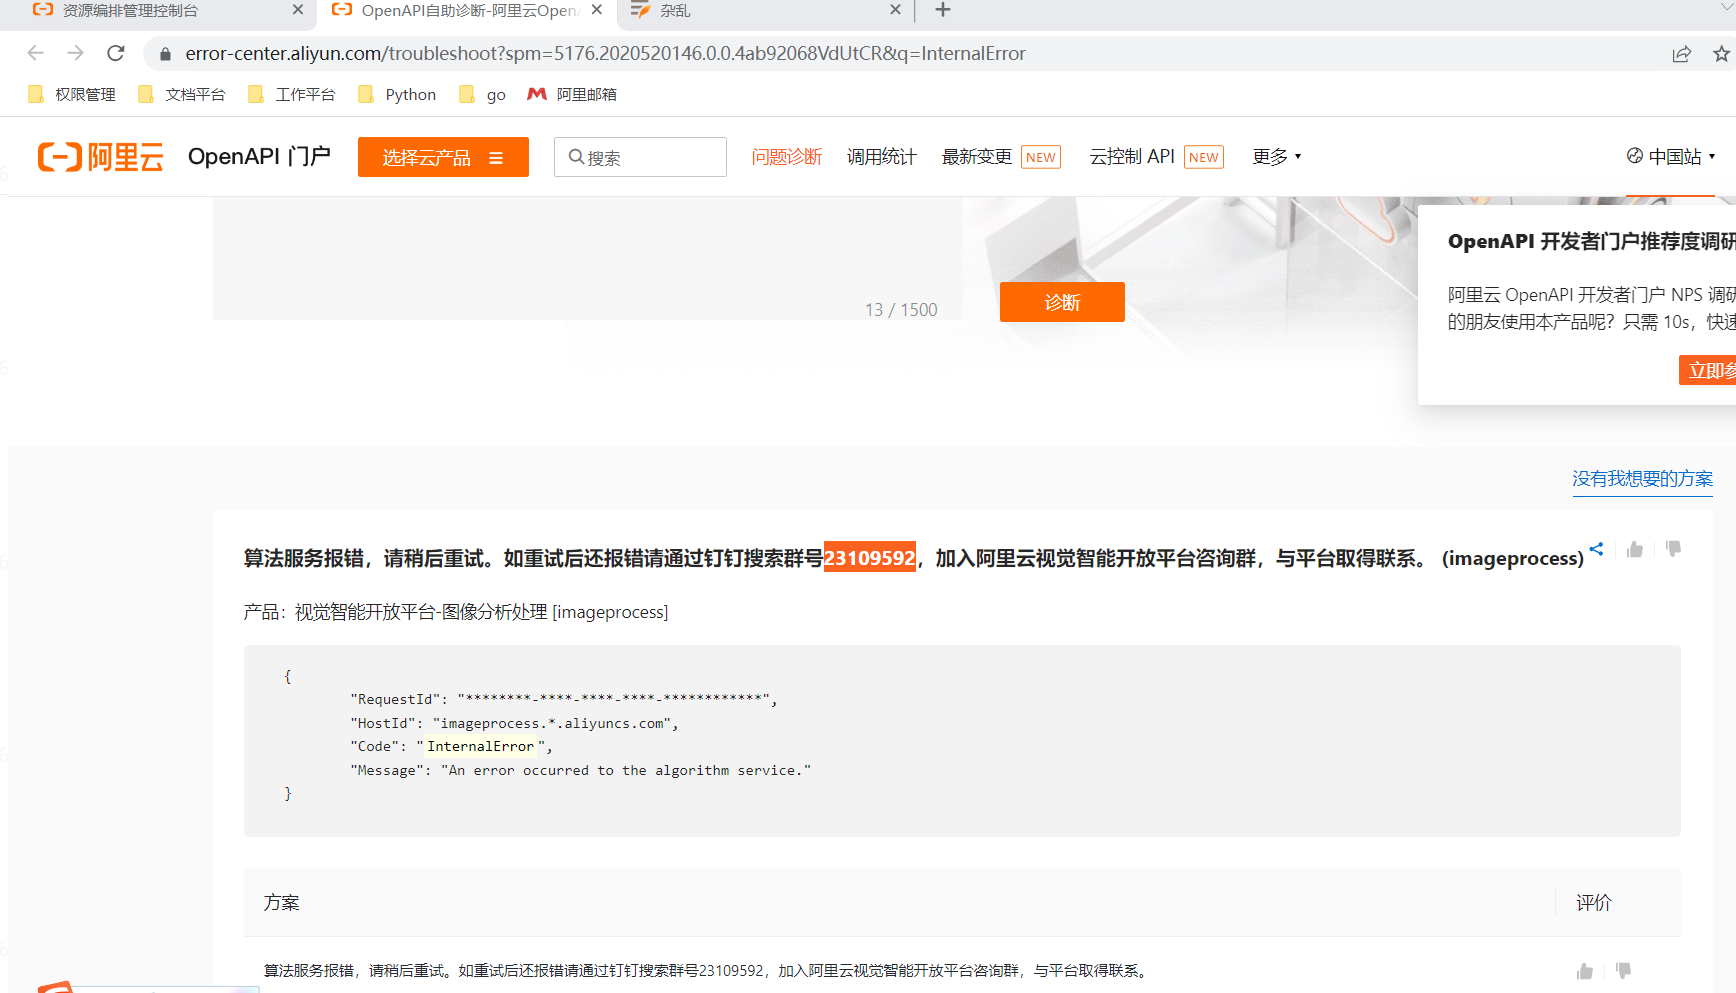Close the OpenAPI自助诊断 tab

pos(597,10)
